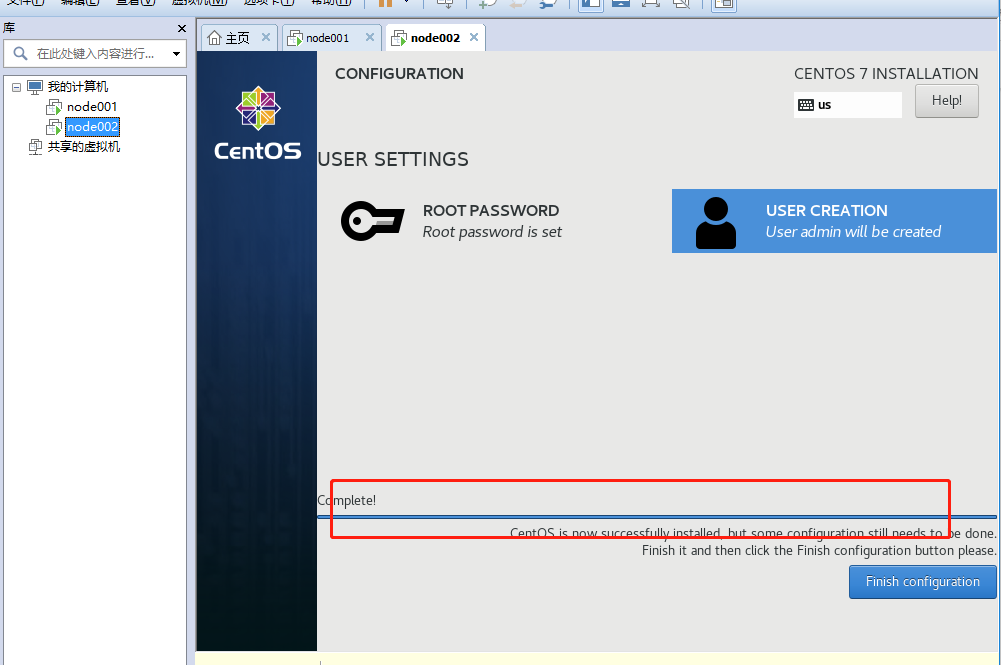Click the installation progress bar under Complete!
This screenshot has width=1001, height=665.
[656, 517]
